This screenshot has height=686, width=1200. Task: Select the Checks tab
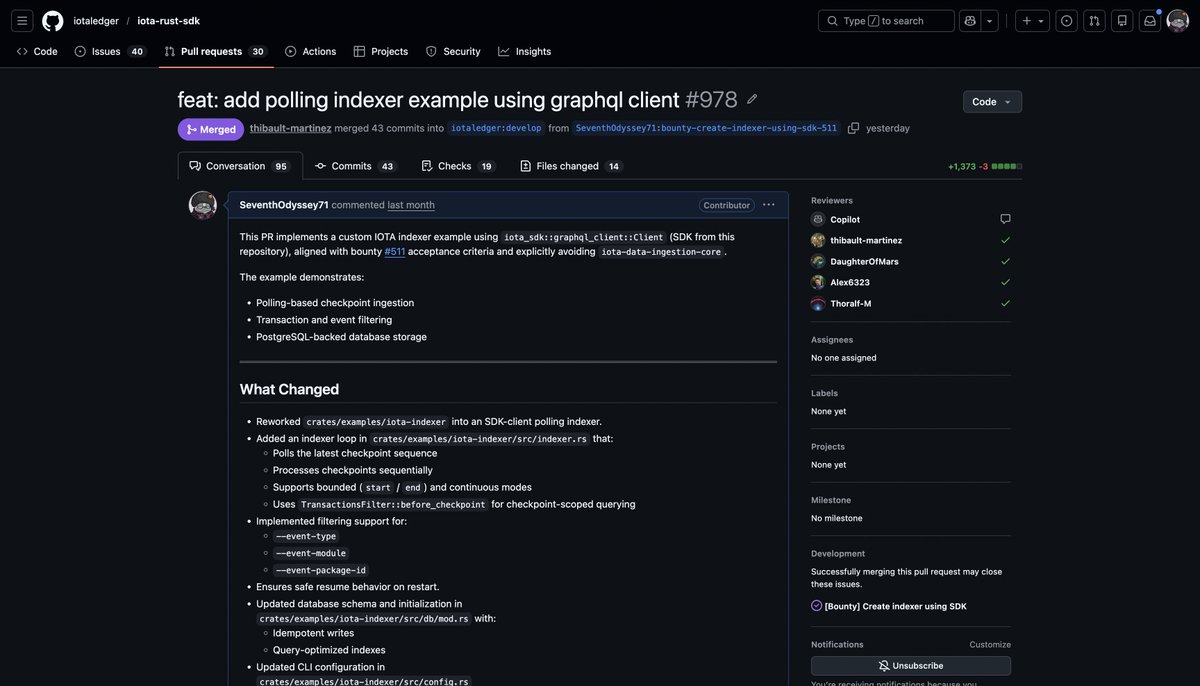tap(457, 166)
